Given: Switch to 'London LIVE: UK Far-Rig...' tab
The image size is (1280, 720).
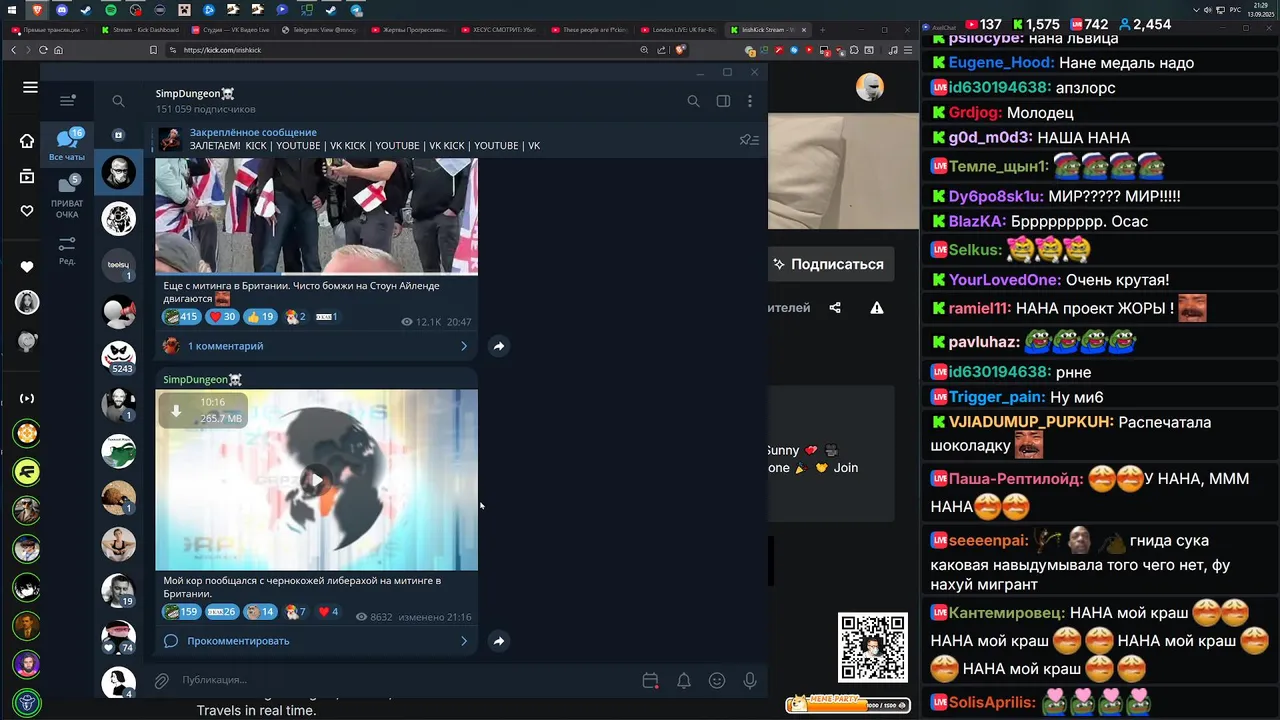Looking at the screenshot, I should (678, 30).
